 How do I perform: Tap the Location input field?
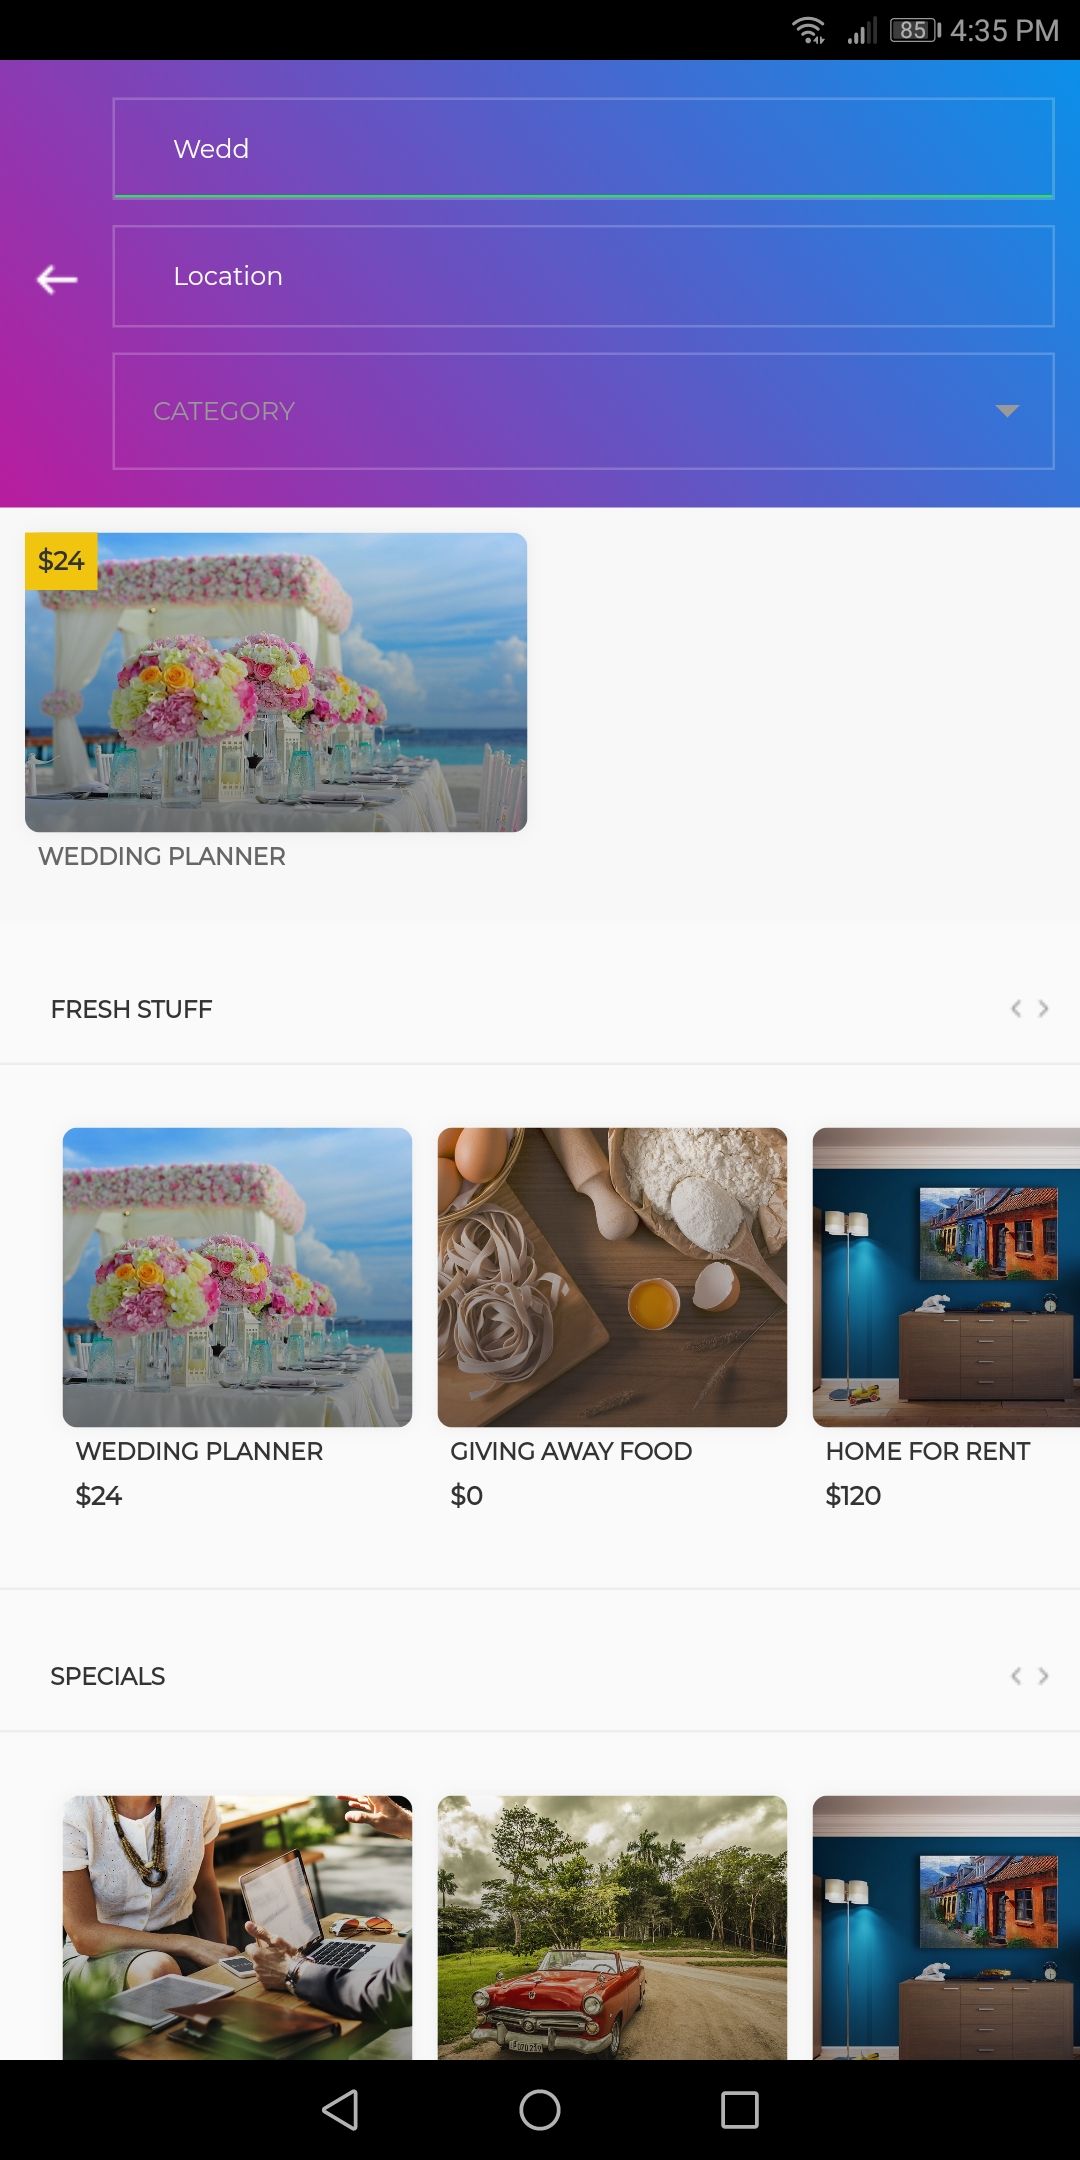(x=583, y=276)
